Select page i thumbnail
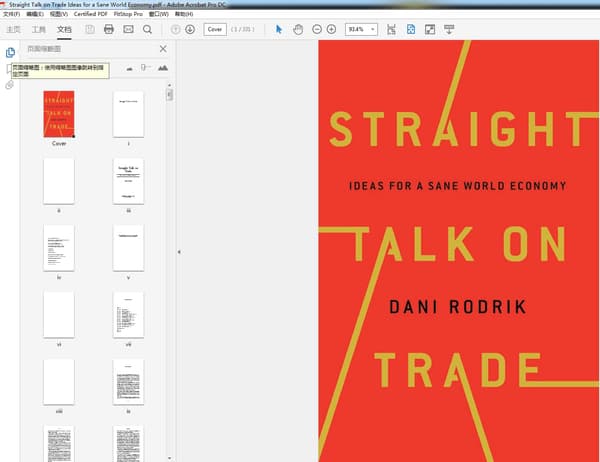 pos(129,114)
